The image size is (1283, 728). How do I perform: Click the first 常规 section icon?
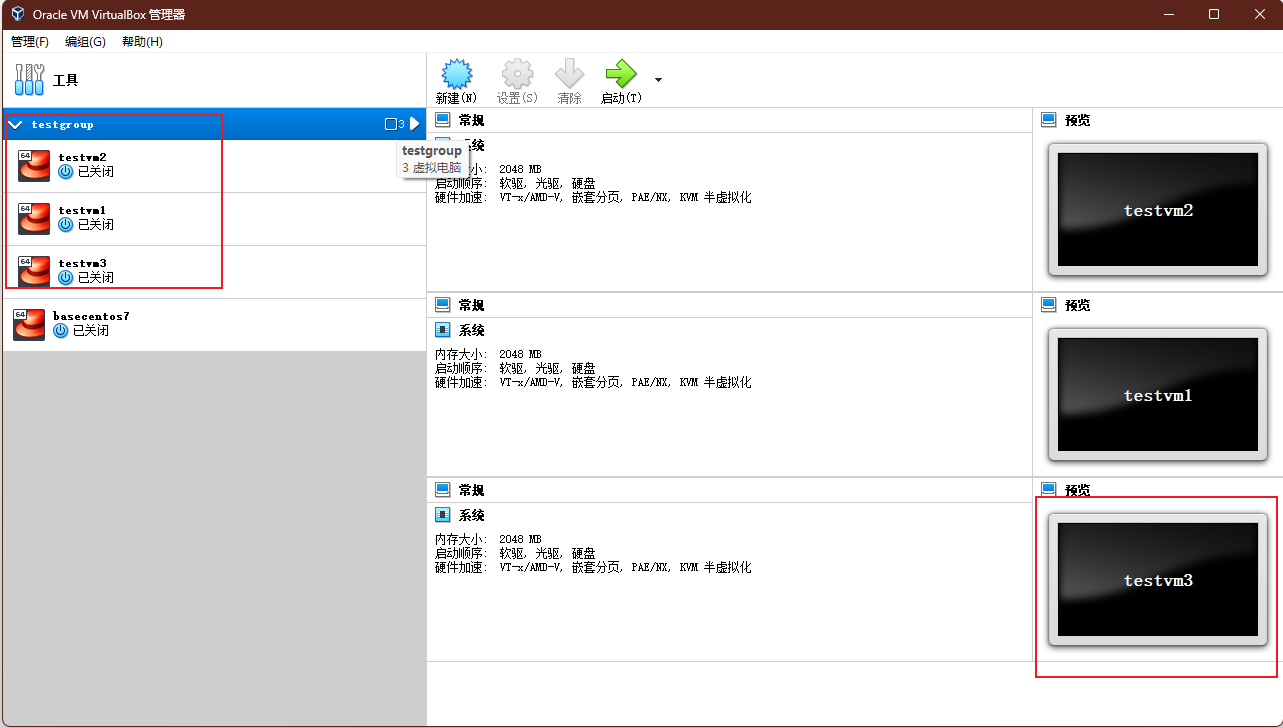443,120
